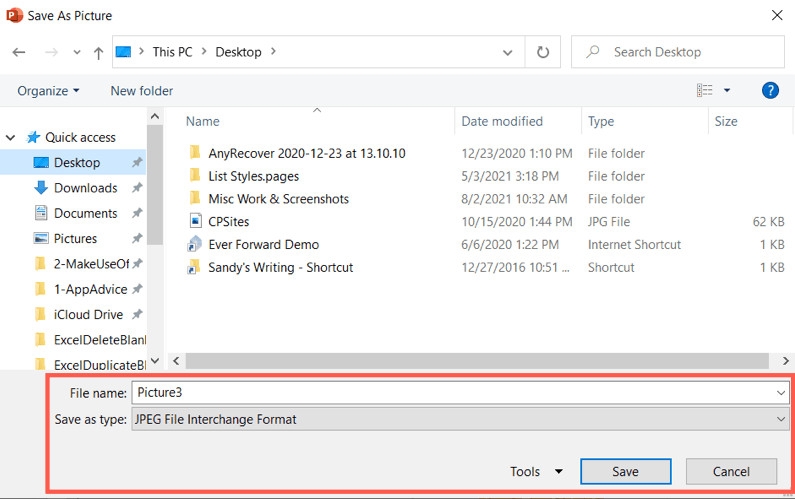This screenshot has height=499, width=795.
Task: Click the Ever Forward Demo shortcut icon
Action: coord(195,244)
